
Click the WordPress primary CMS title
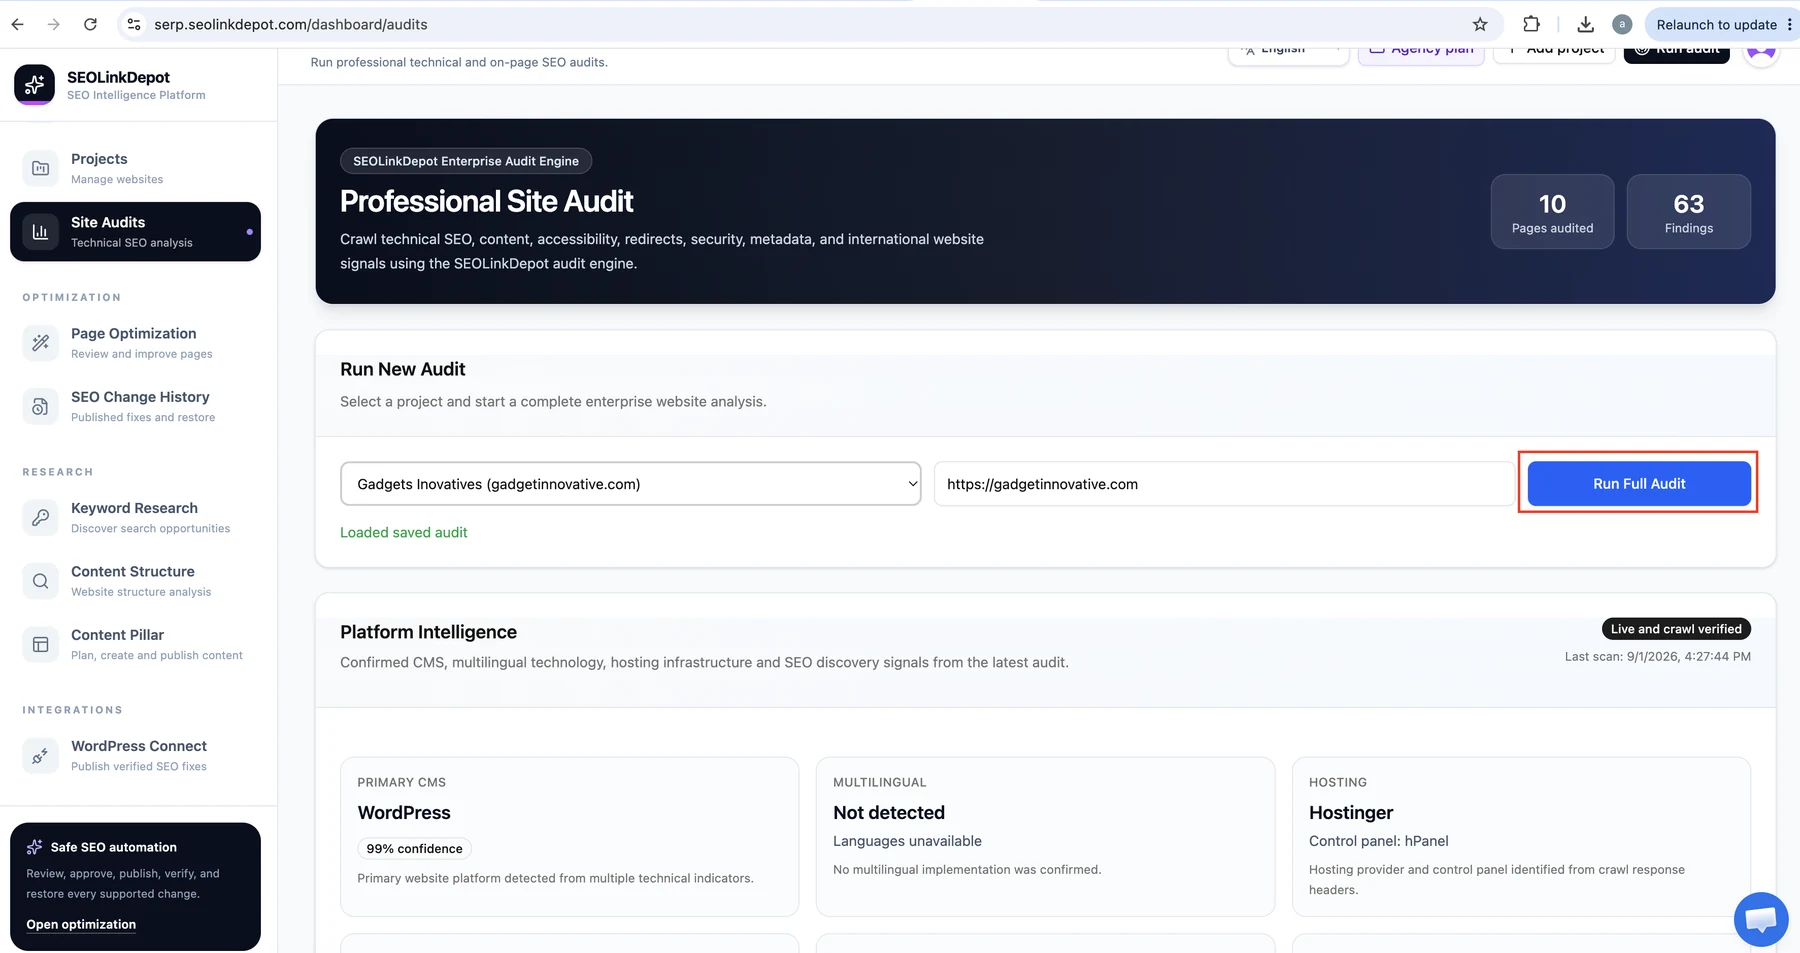tap(404, 813)
